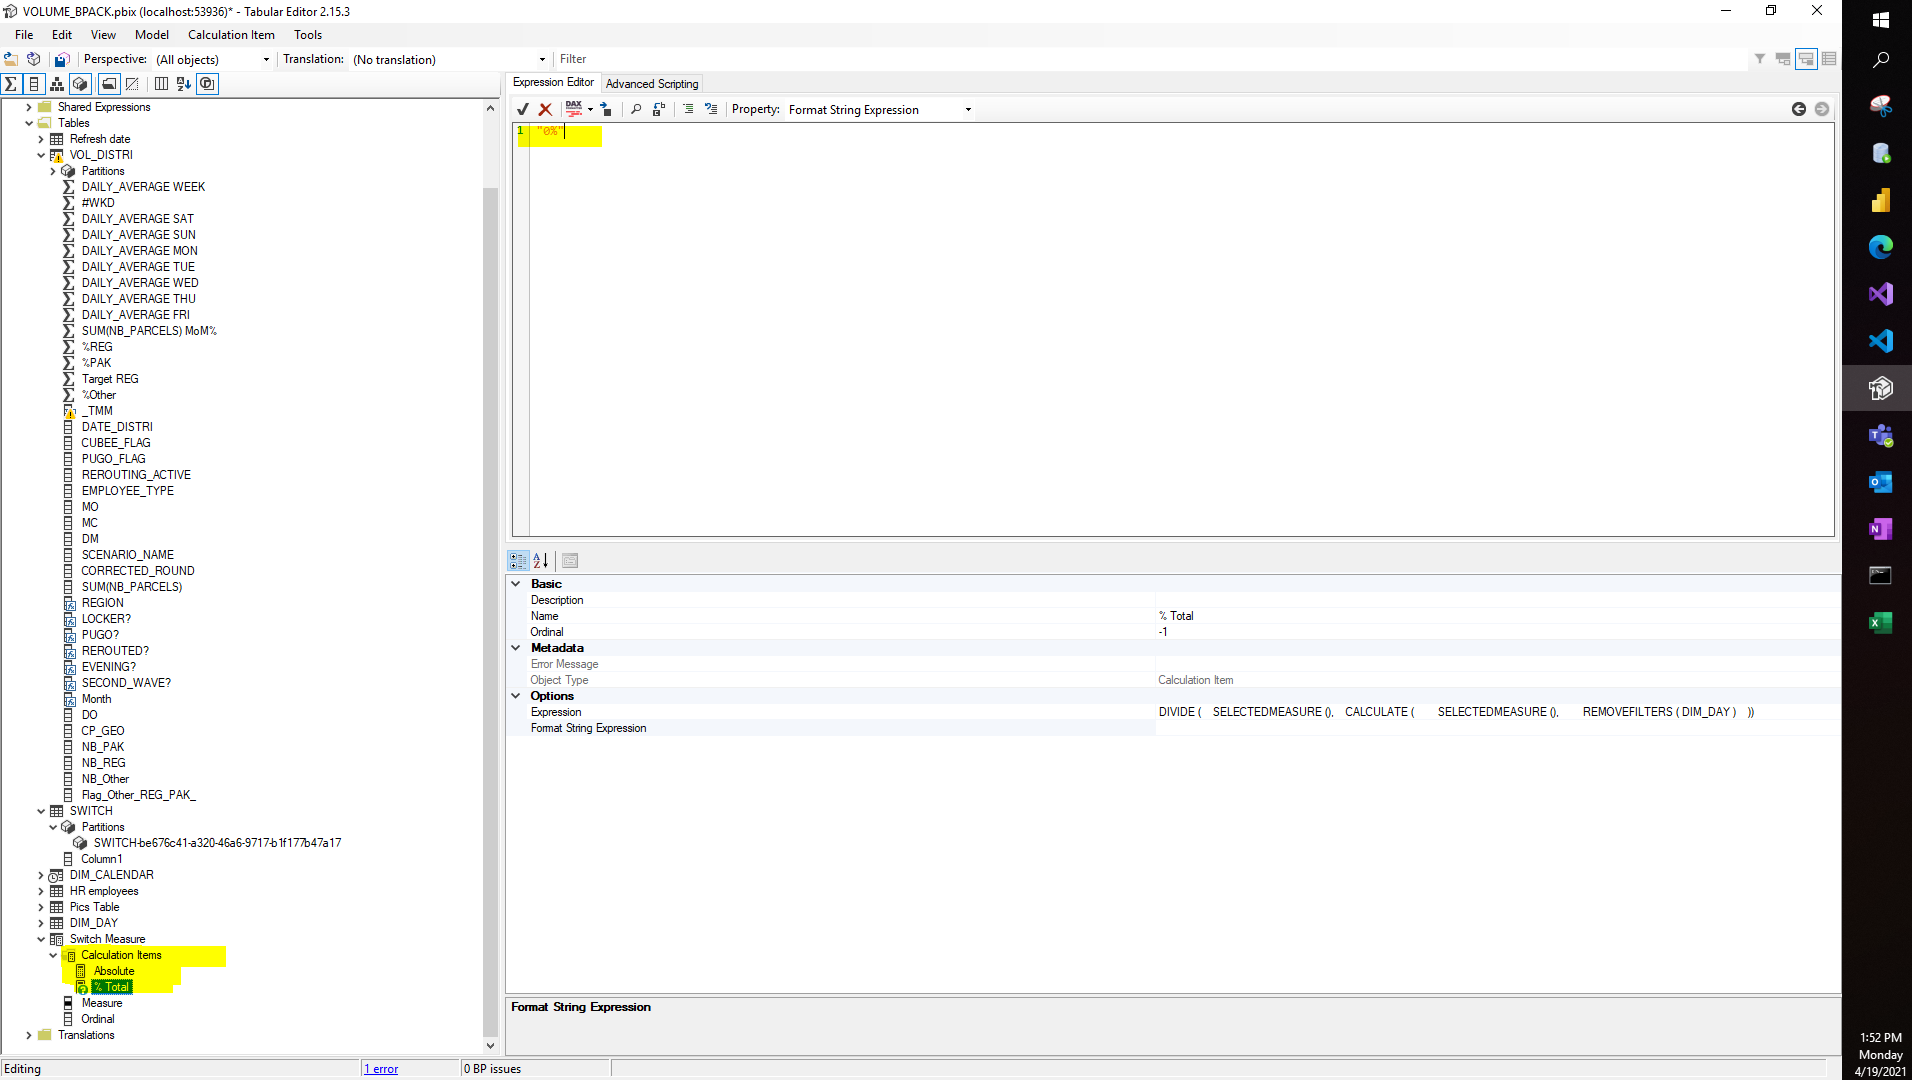
Task: Toggle show partitions button
Action: (81, 84)
